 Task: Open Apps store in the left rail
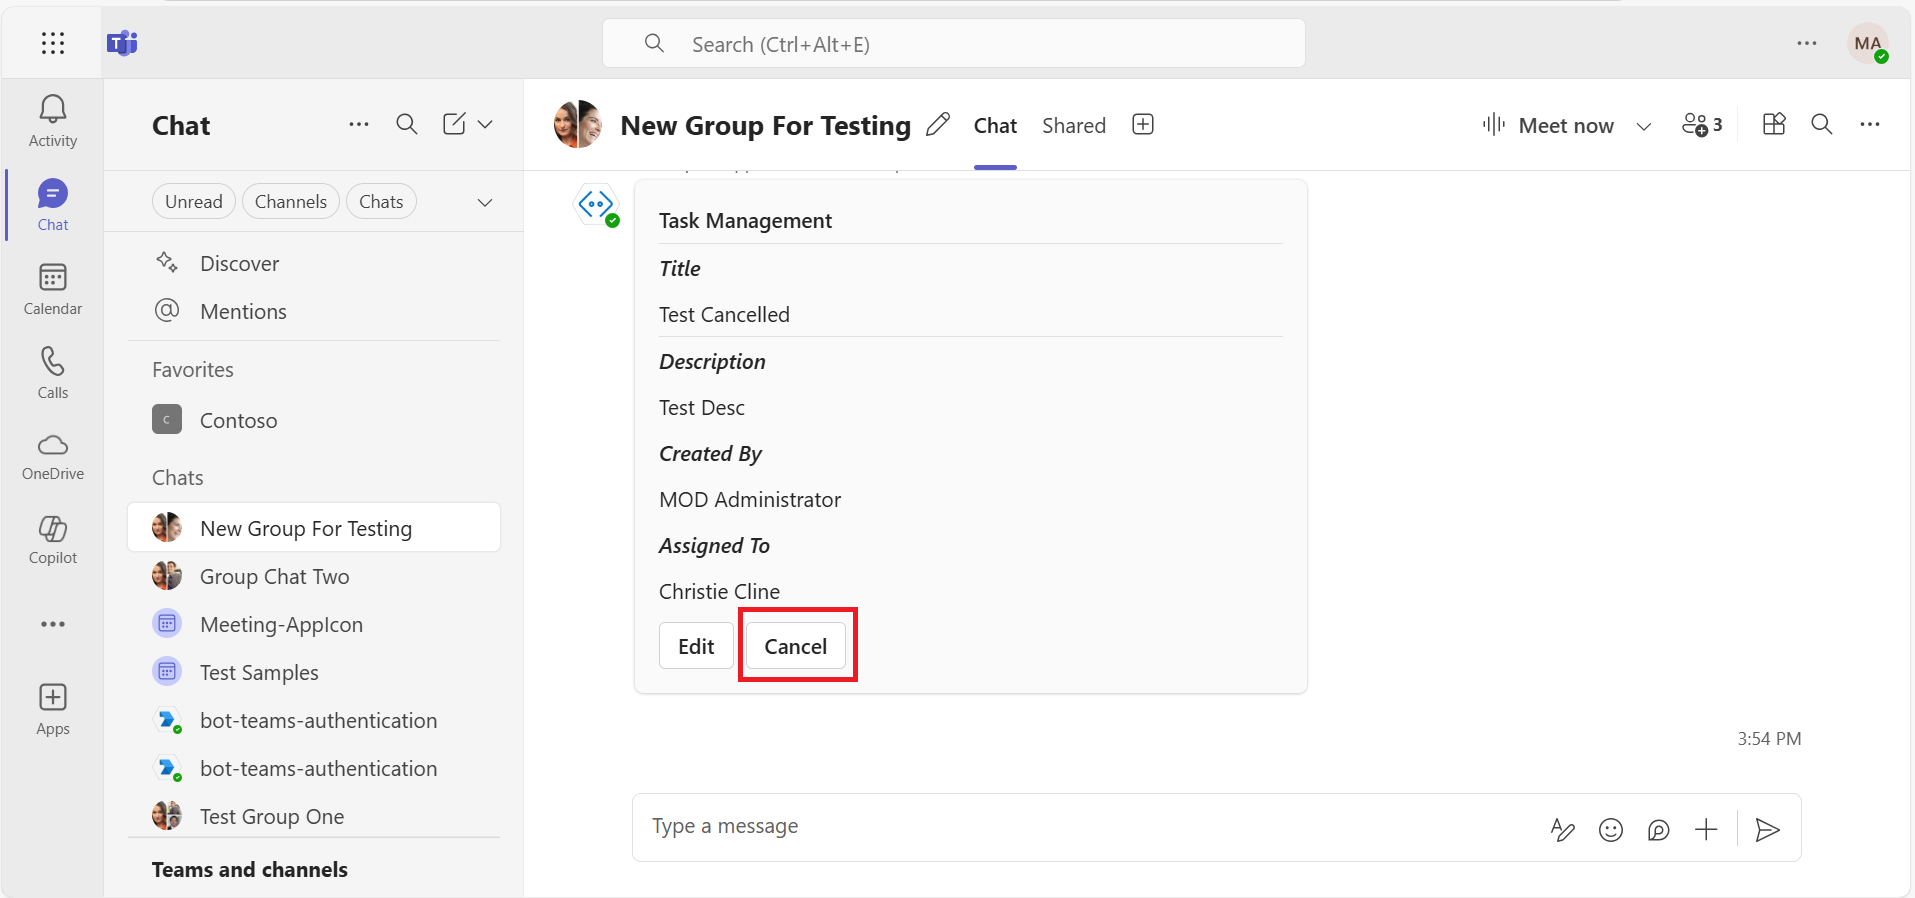(53, 710)
